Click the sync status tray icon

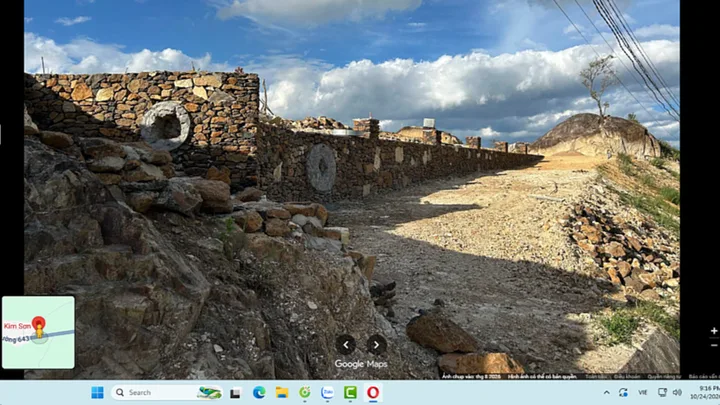pos(623,393)
